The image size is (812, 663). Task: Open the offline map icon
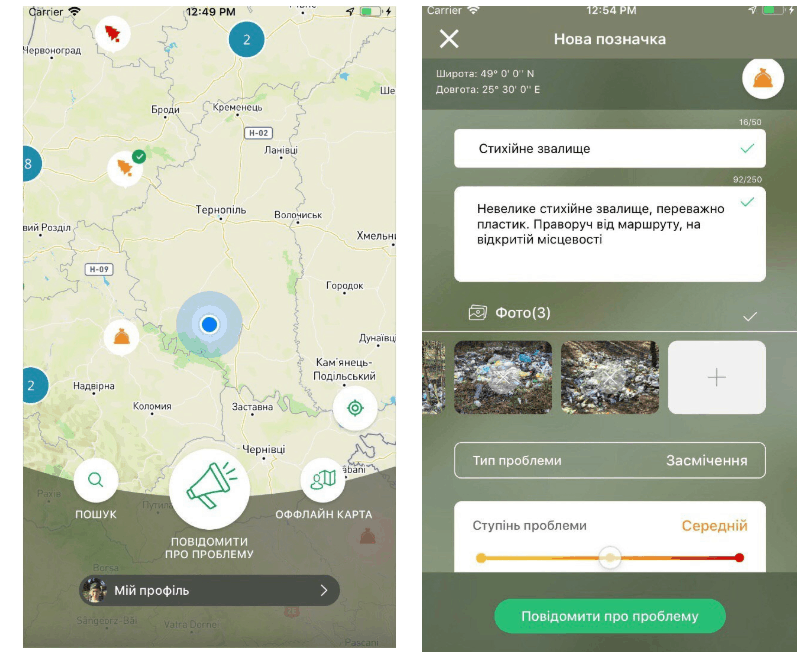pyautogui.click(x=323, y=480)
